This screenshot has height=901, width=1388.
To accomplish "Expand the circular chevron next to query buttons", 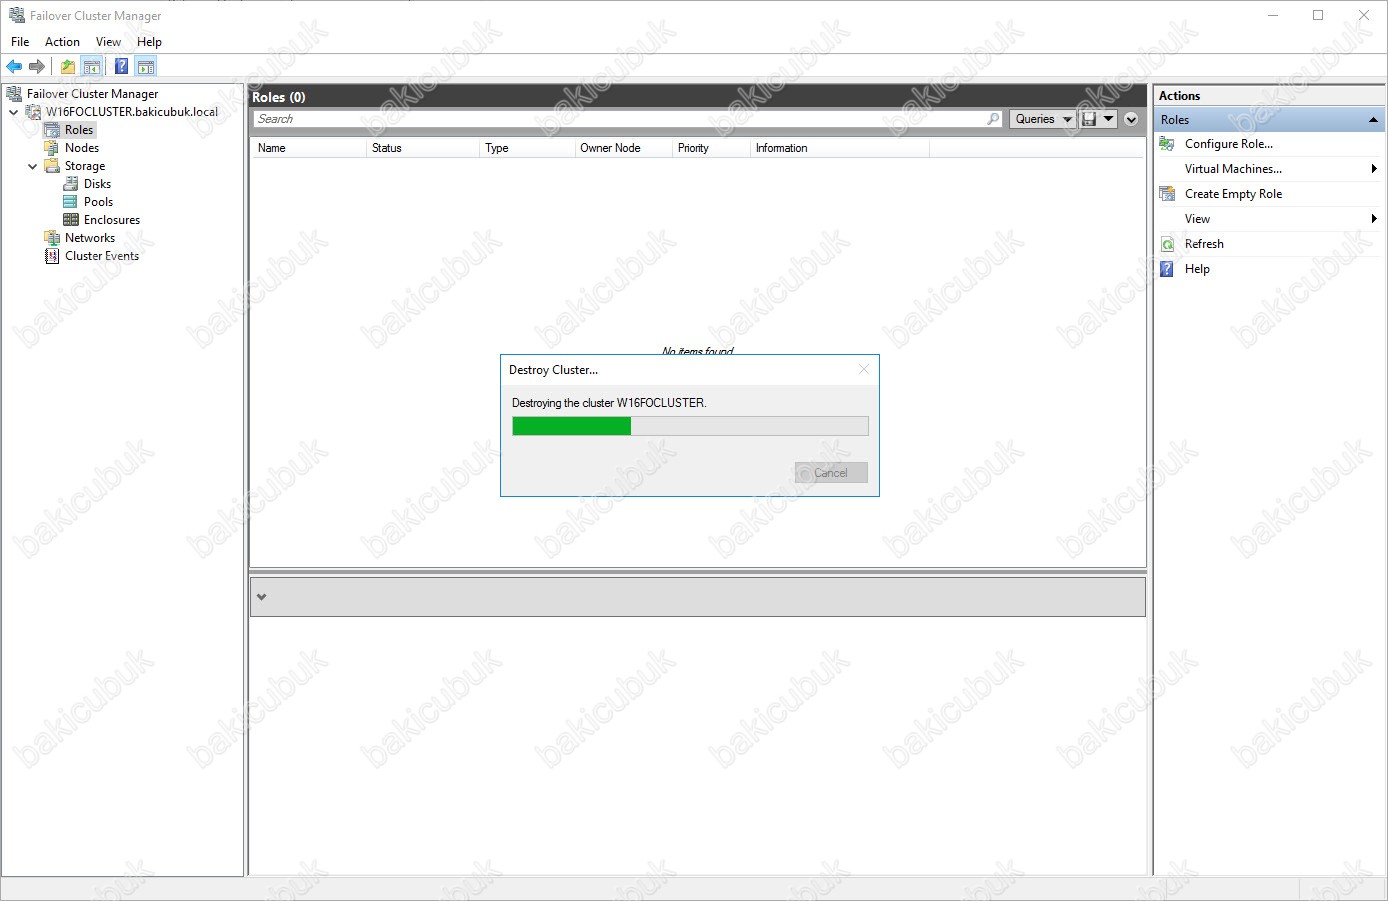I will pyautogui.click(x=1131, y=119).
